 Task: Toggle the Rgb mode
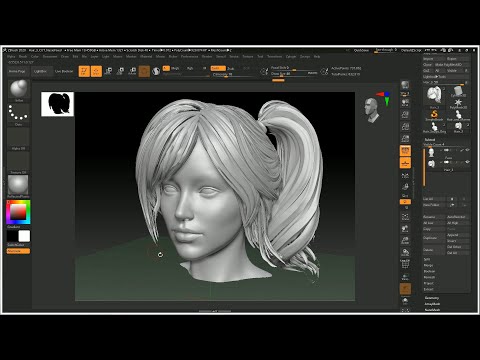click(x=190, y=68)
